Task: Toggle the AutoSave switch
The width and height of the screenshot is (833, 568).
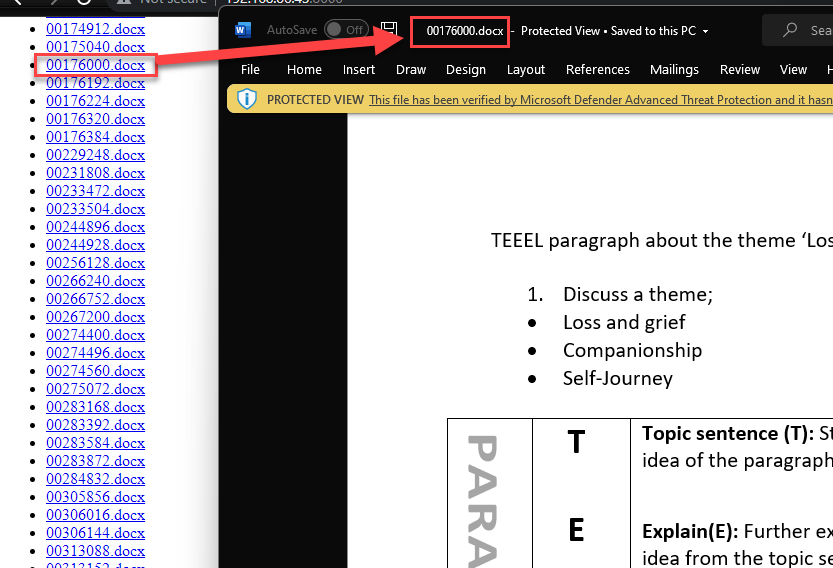Action: 346,30
